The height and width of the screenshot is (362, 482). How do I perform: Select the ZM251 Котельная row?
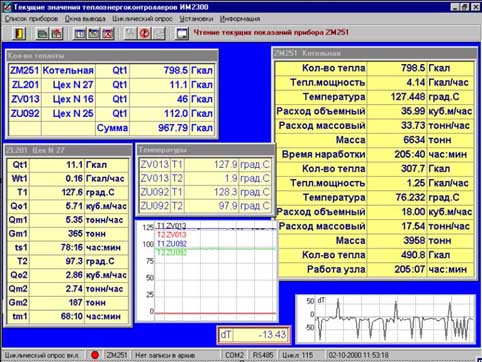point(111,70)
